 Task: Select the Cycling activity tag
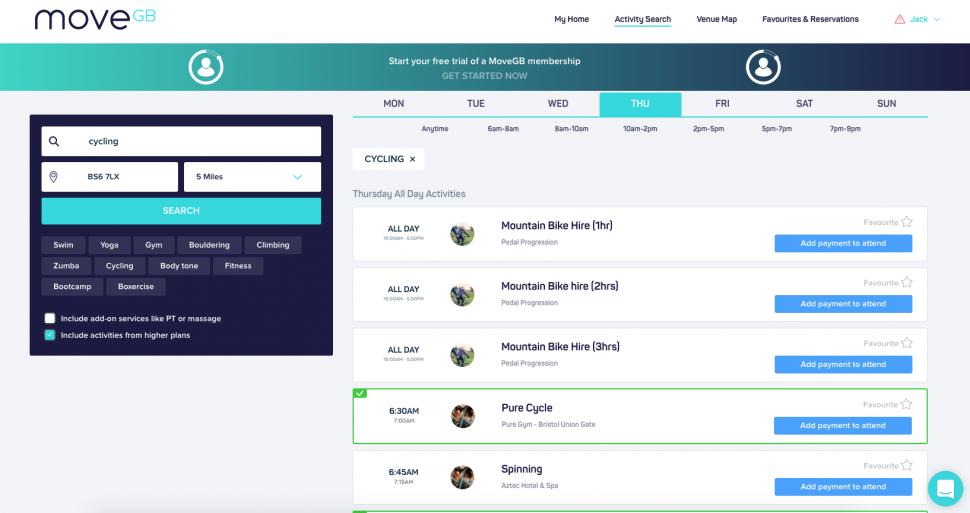click(119, 266)
